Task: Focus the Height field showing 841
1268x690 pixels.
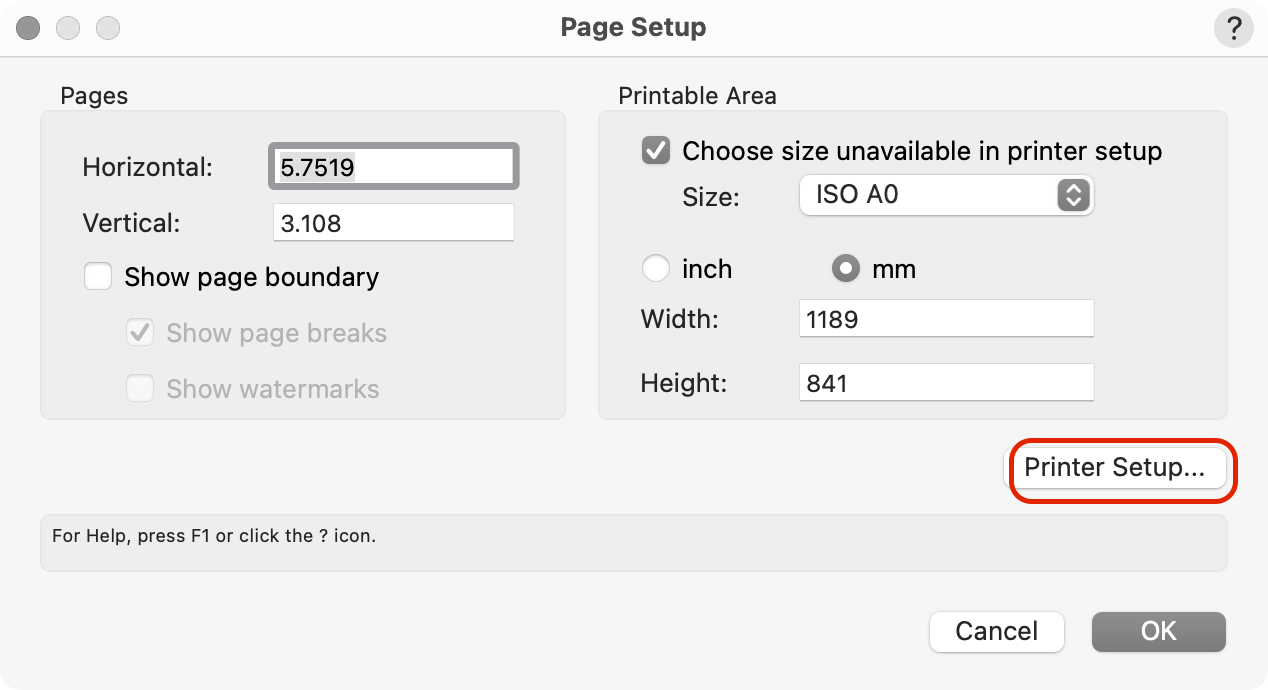Action: [x=947, y=382]
